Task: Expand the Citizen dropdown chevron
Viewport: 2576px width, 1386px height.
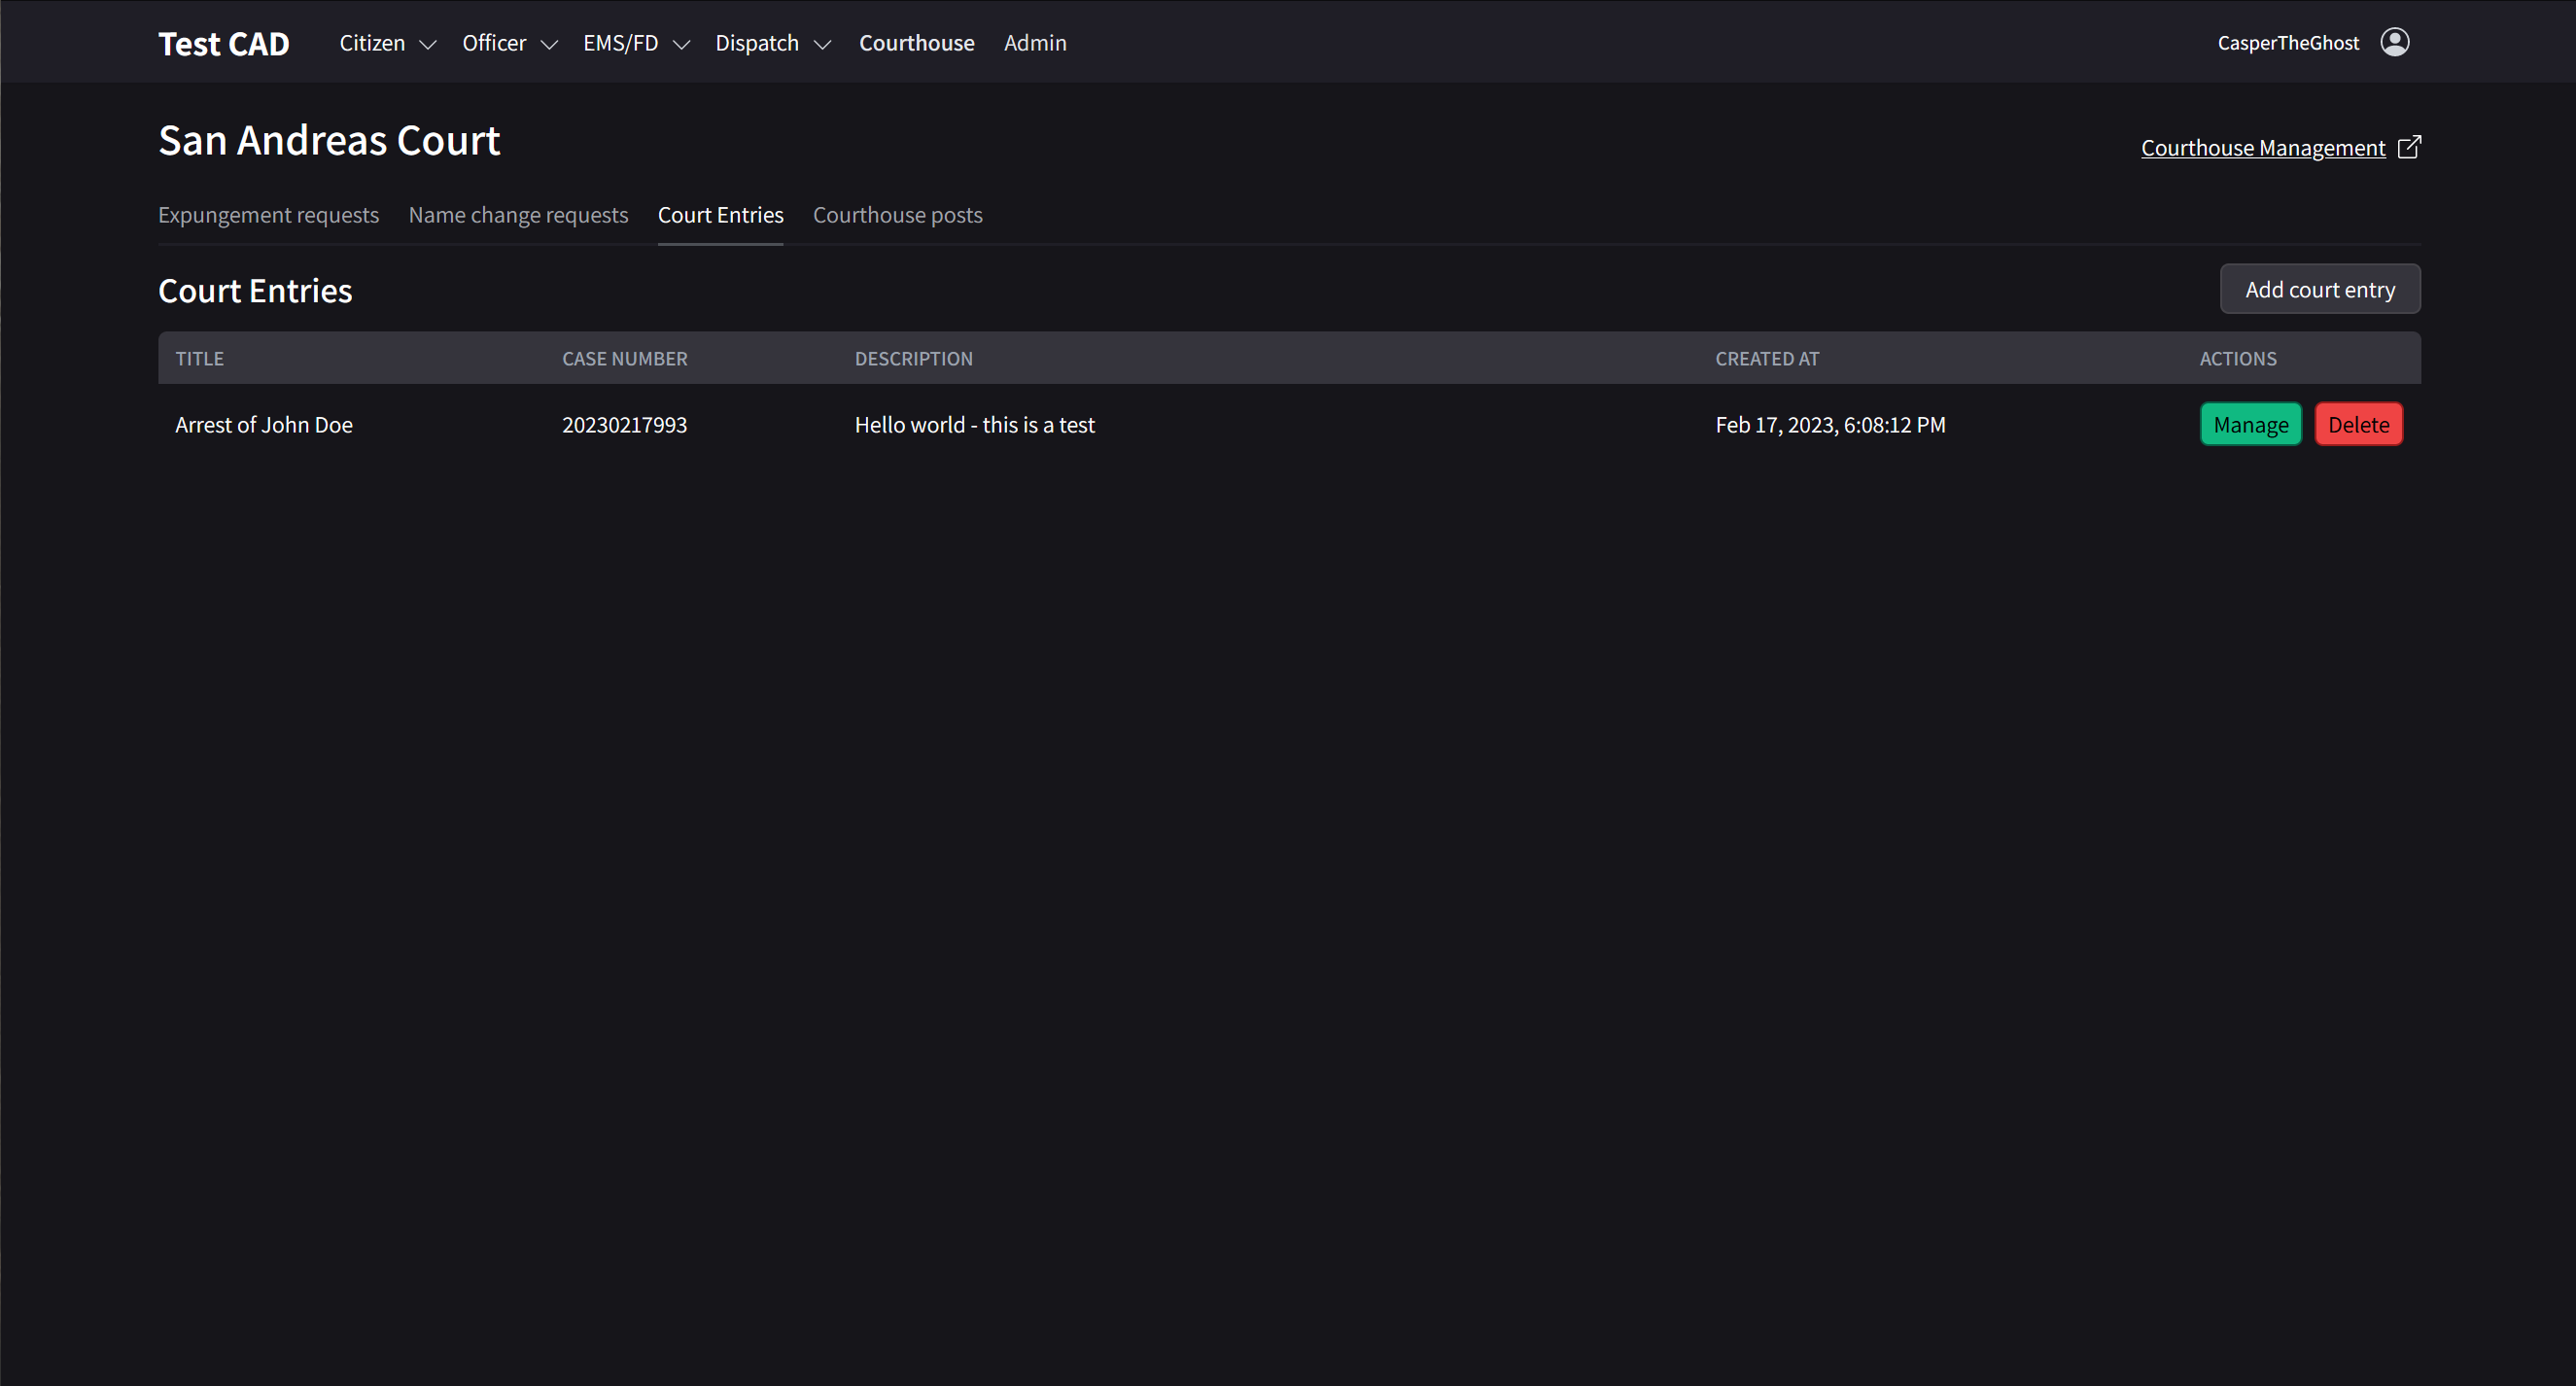Action: (x=428, y=44)
